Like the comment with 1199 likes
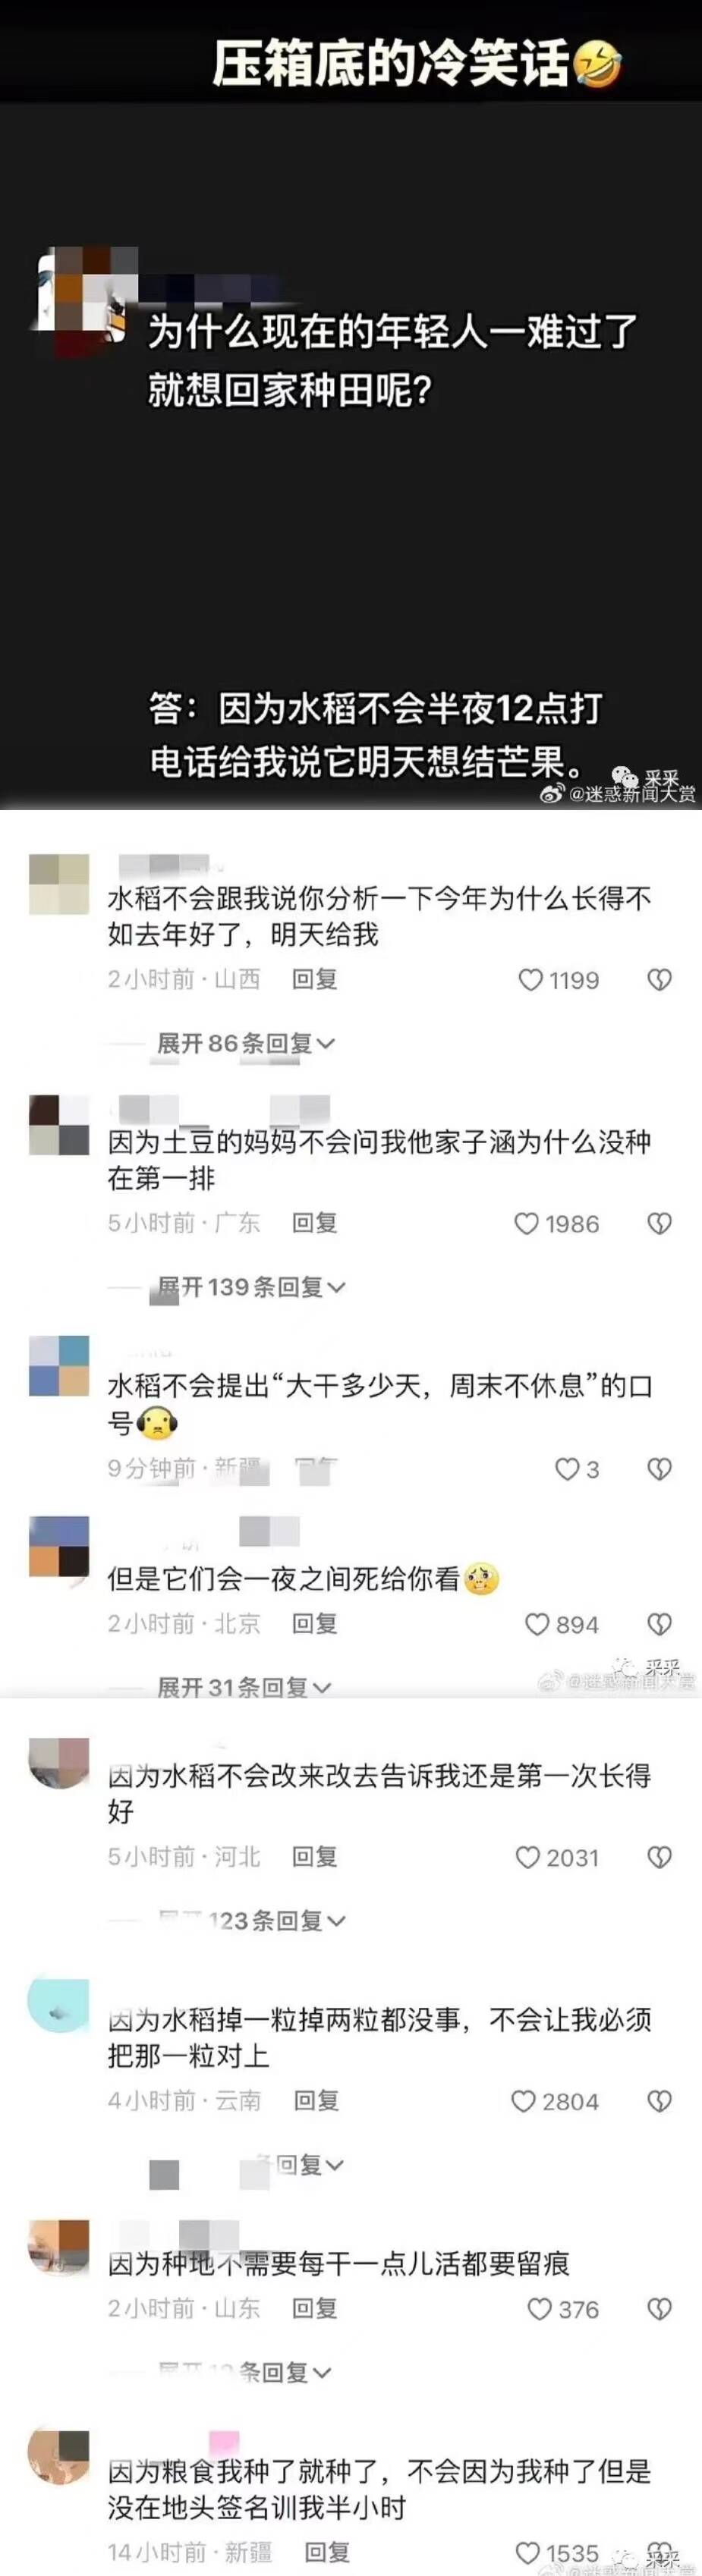 coord(530,980)
